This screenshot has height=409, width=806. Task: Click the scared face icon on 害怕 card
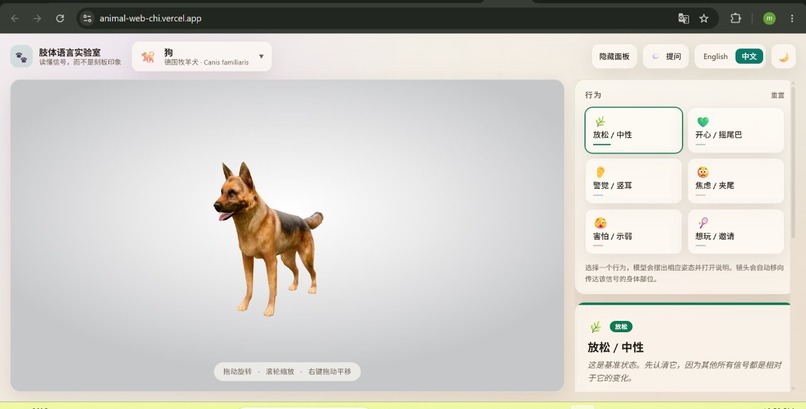[600, 222]
